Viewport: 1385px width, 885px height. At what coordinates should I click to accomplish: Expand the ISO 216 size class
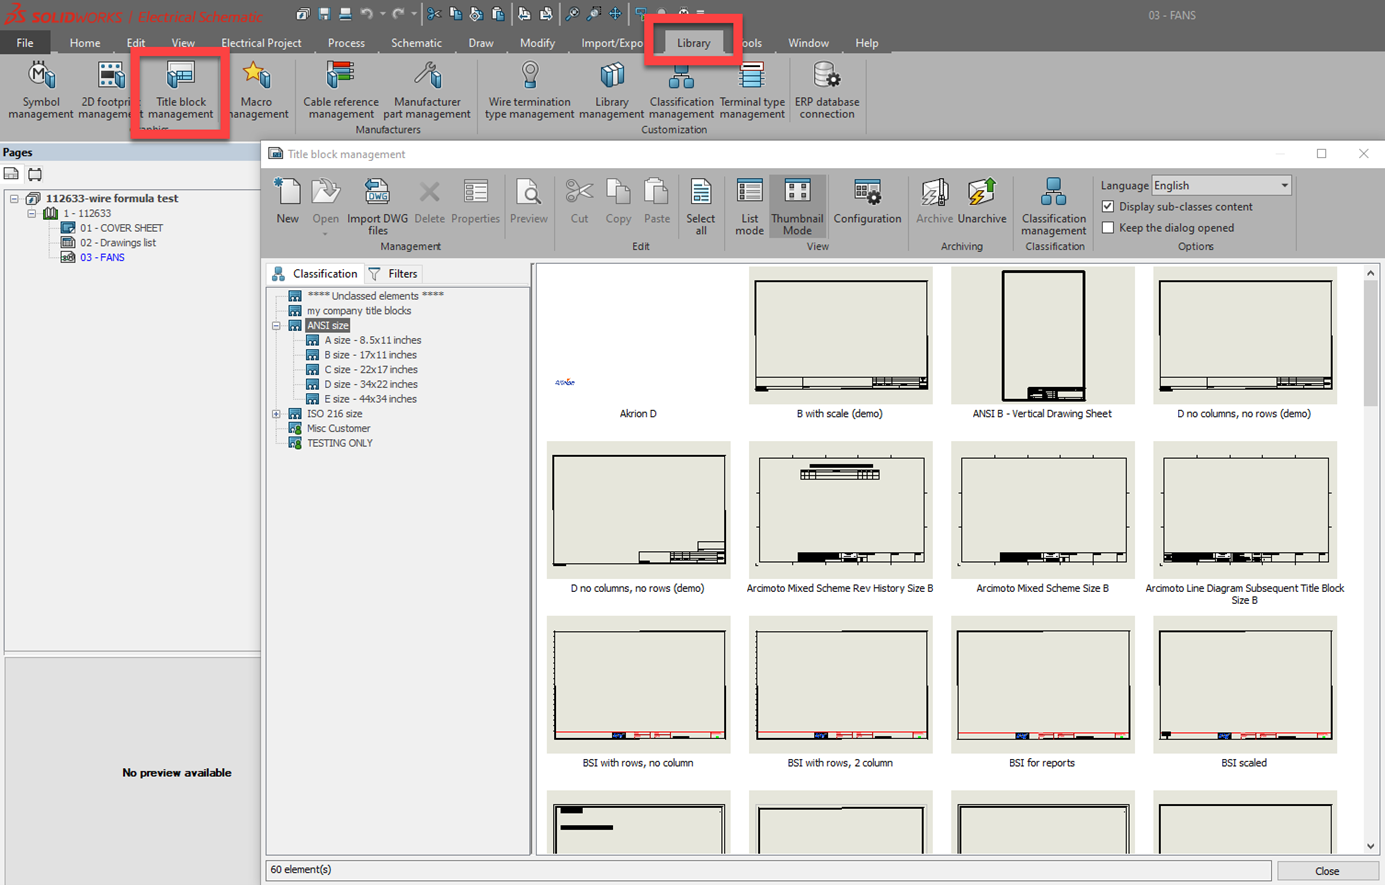(276, 414)
